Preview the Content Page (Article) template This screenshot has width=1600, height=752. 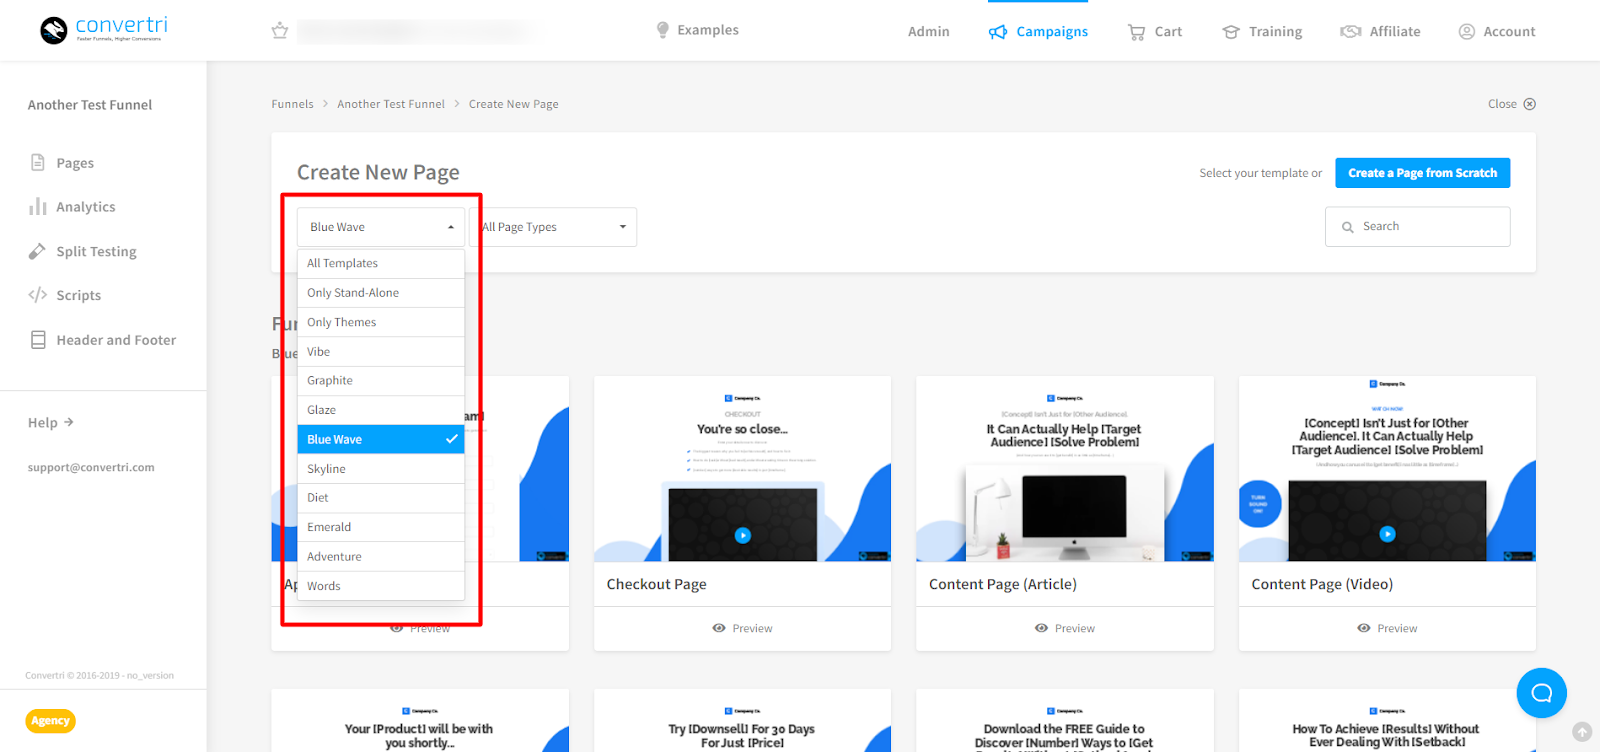coord(1064,628)
